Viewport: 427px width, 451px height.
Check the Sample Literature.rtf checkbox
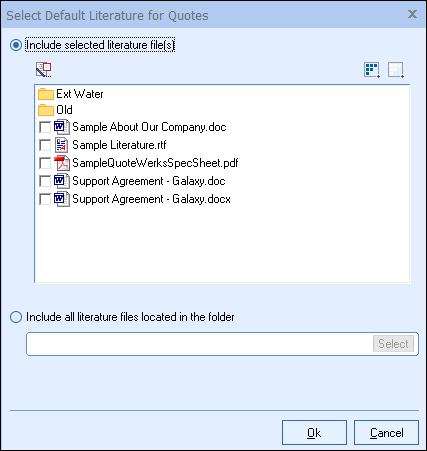(45, 145)
